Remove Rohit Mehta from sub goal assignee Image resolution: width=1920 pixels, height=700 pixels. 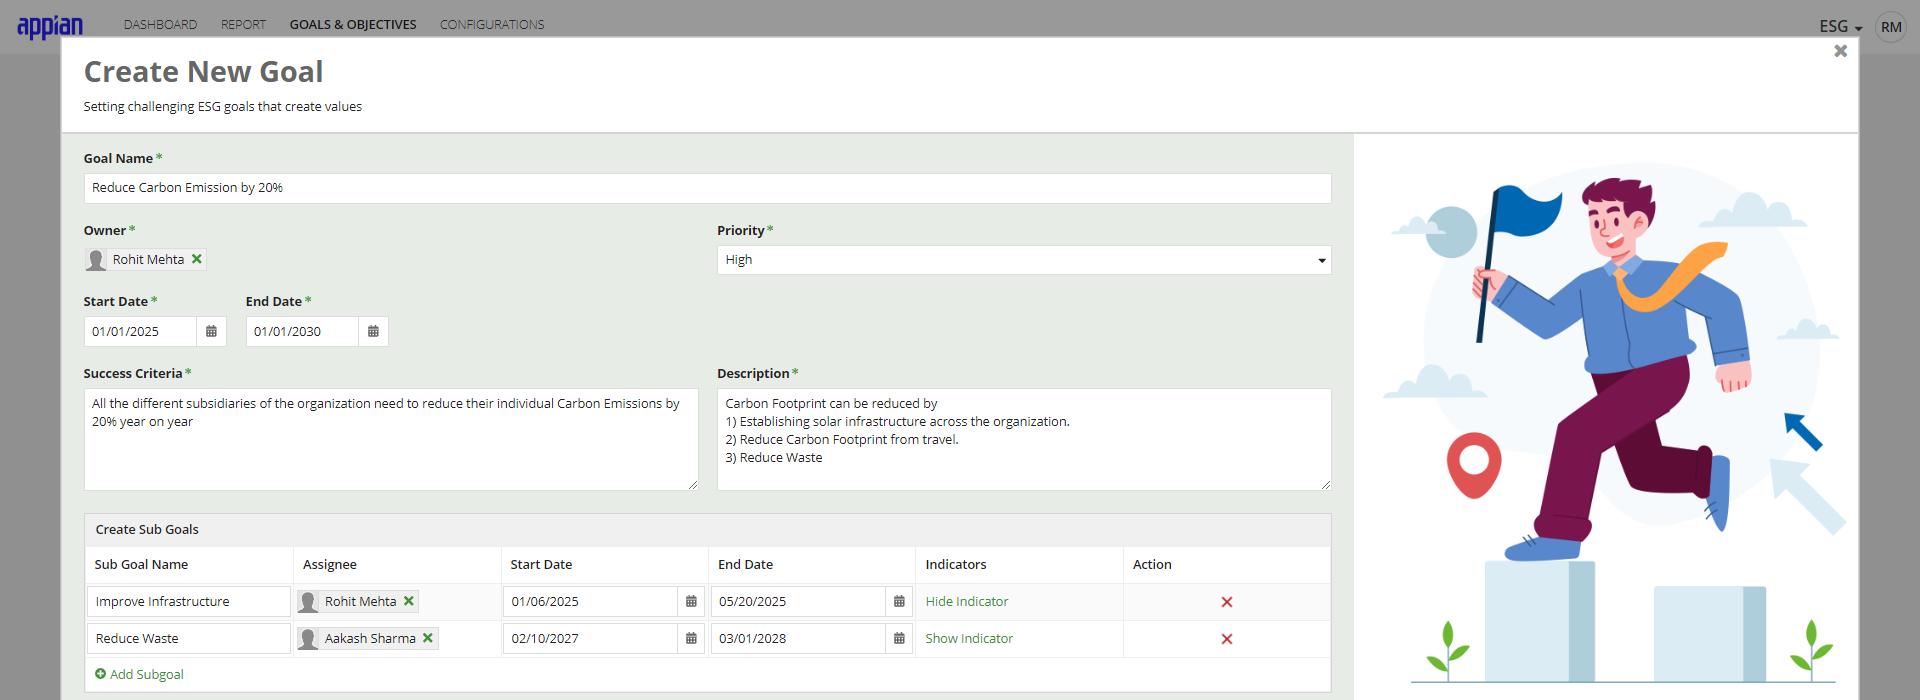click(x=408, y=601)
